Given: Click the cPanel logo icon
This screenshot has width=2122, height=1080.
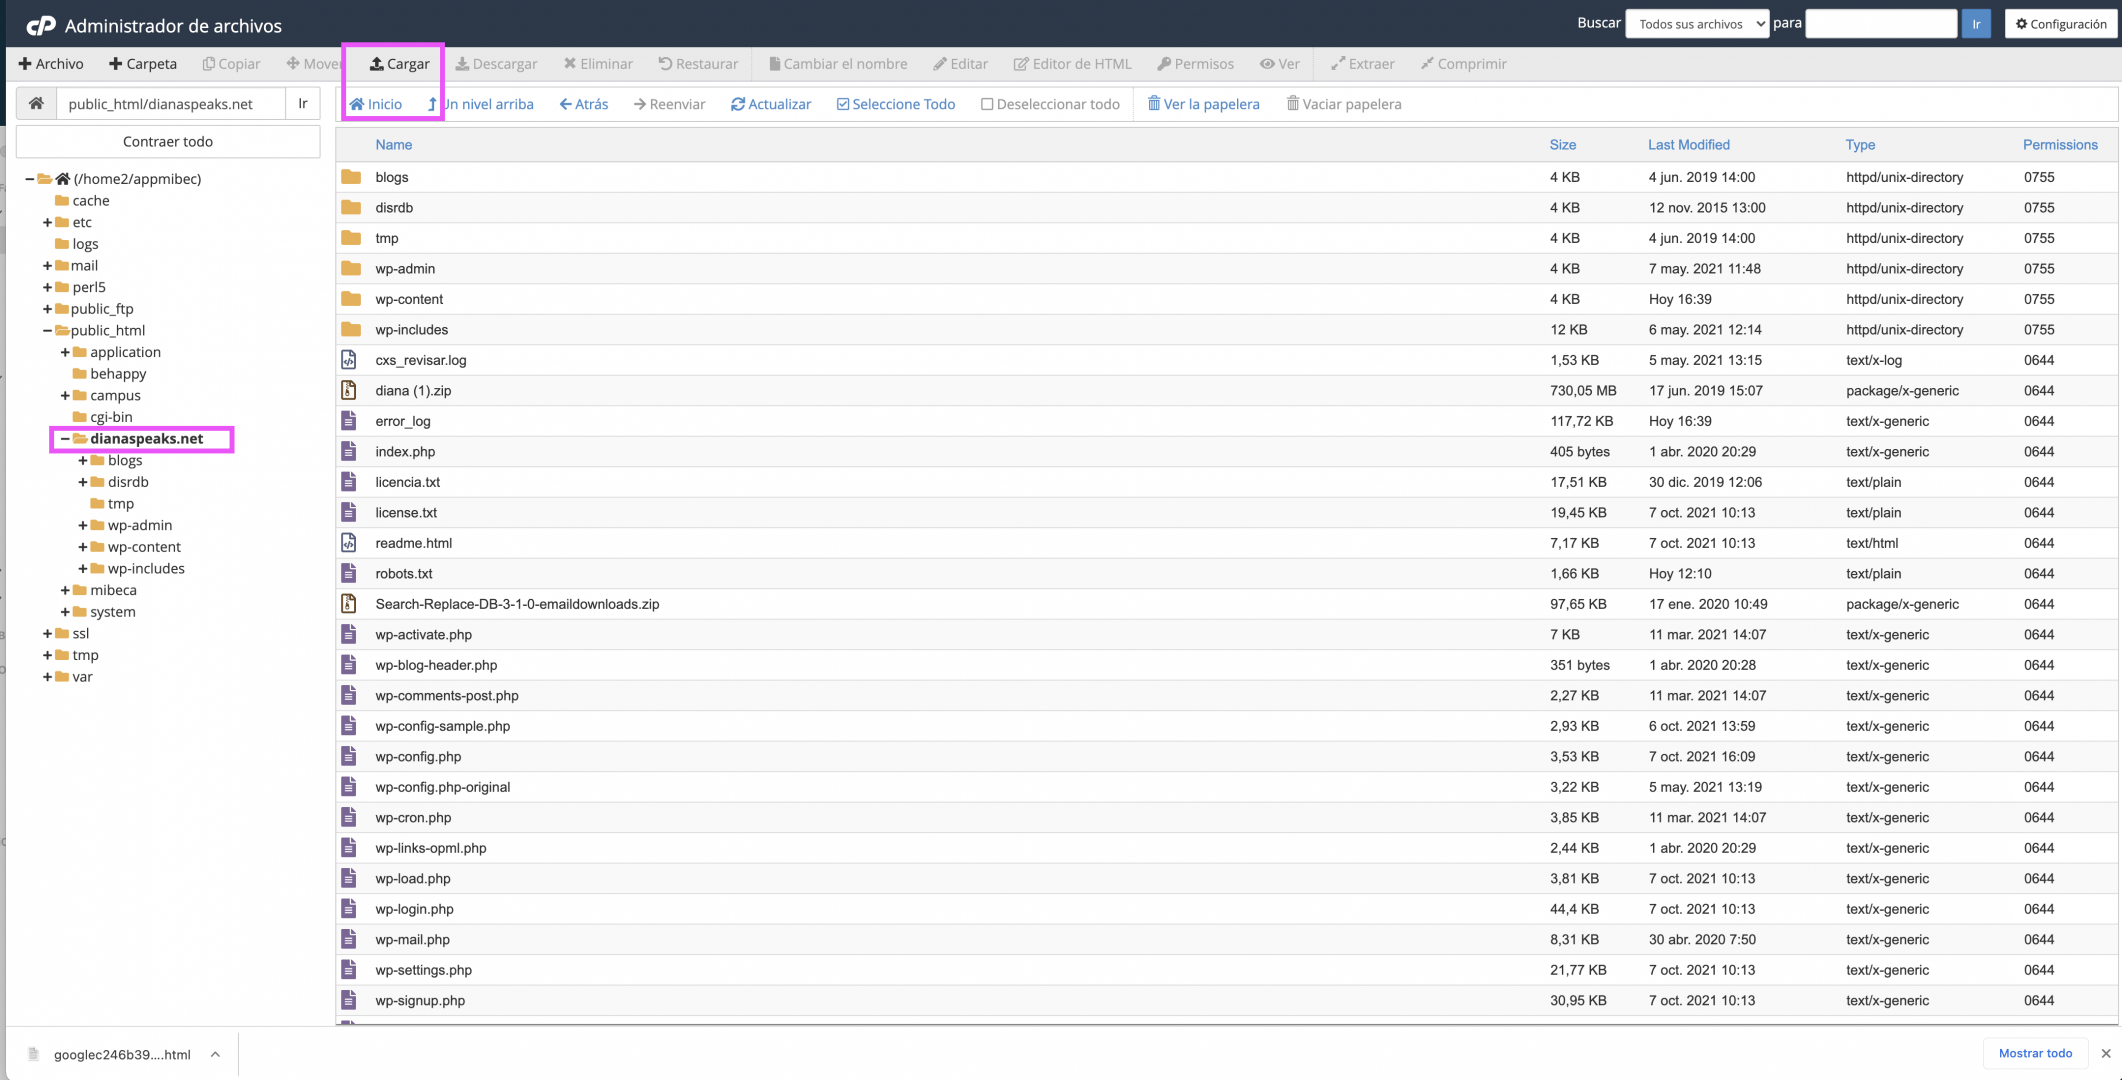Looking at the screenshot, I should 41,25.
